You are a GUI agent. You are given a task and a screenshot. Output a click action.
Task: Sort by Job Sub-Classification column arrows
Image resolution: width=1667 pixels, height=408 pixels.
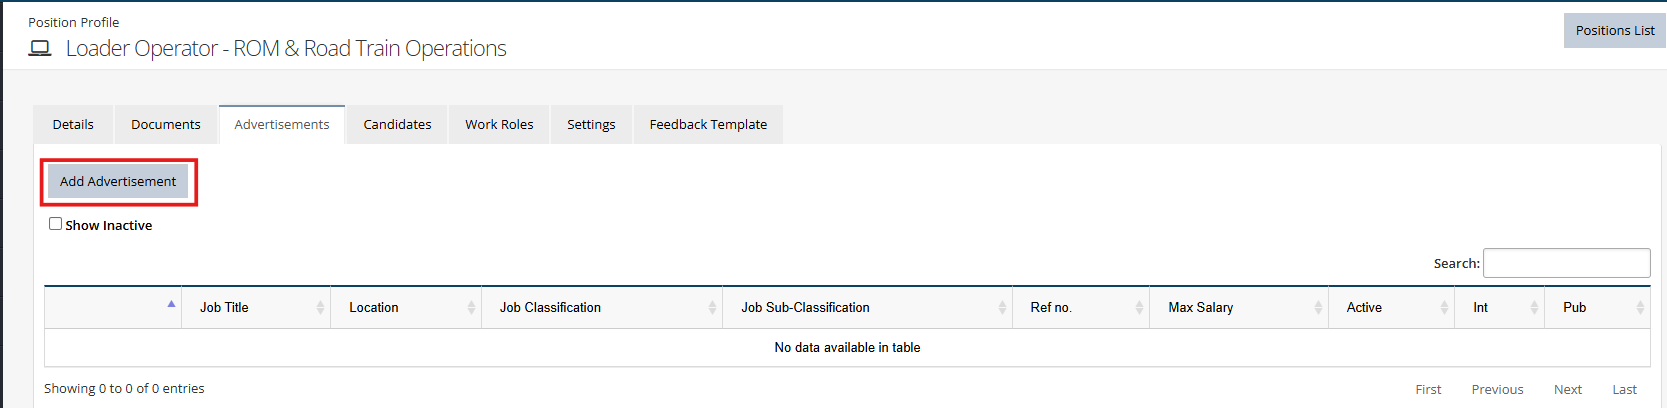[1002, 308]
